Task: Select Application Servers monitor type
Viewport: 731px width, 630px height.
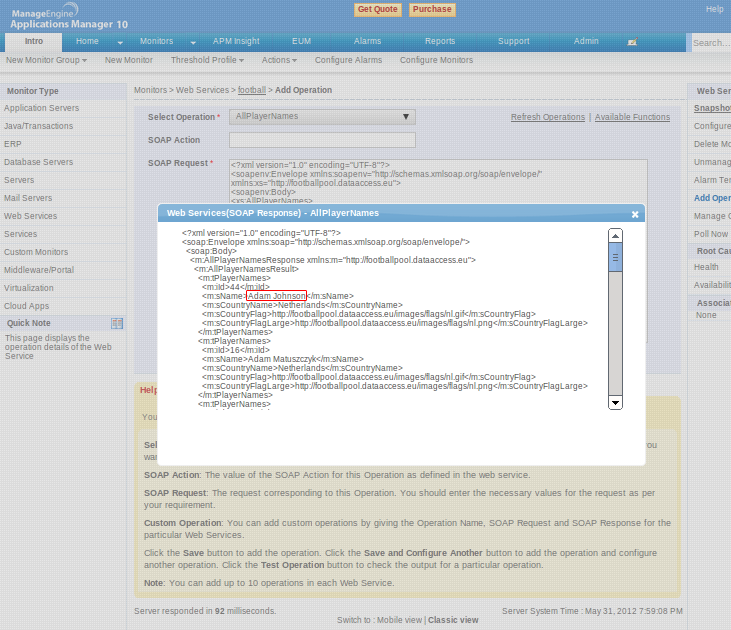Action: (41, 108)
